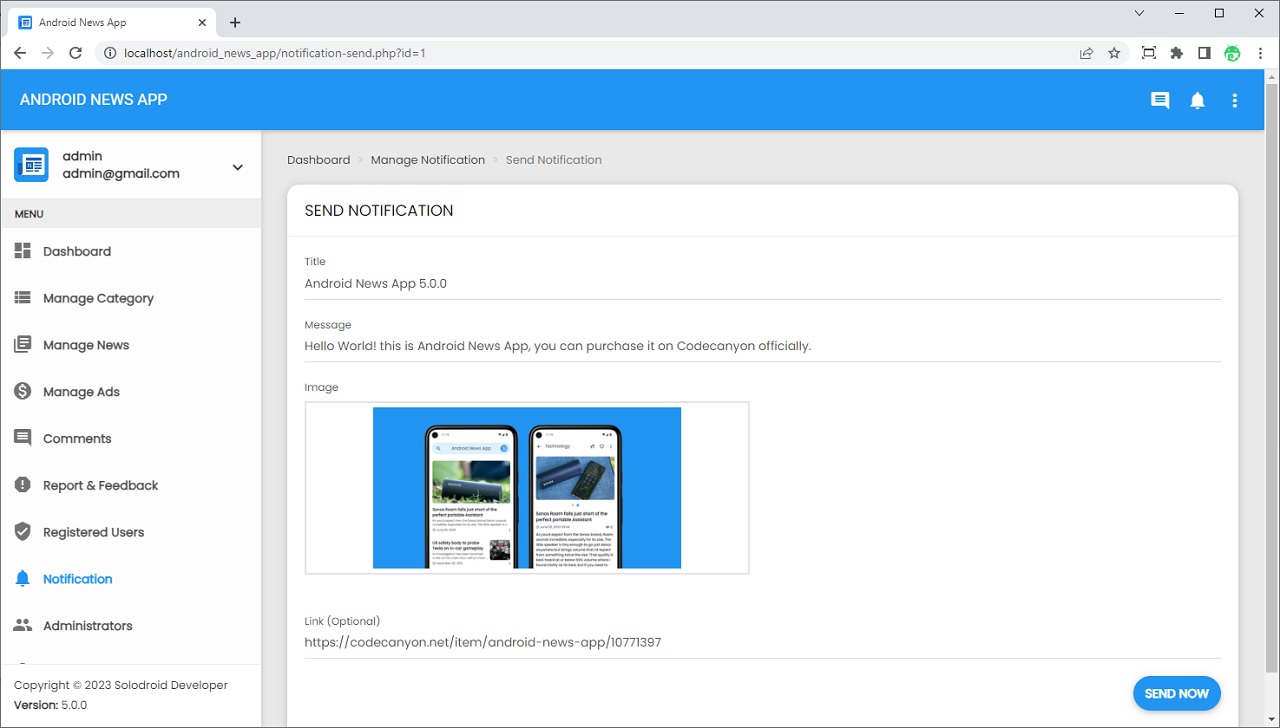The width and height of the screenshot is (1280, 728).
Task: Click the Manage Ads dollar icon
Action: tap(22, 392)
